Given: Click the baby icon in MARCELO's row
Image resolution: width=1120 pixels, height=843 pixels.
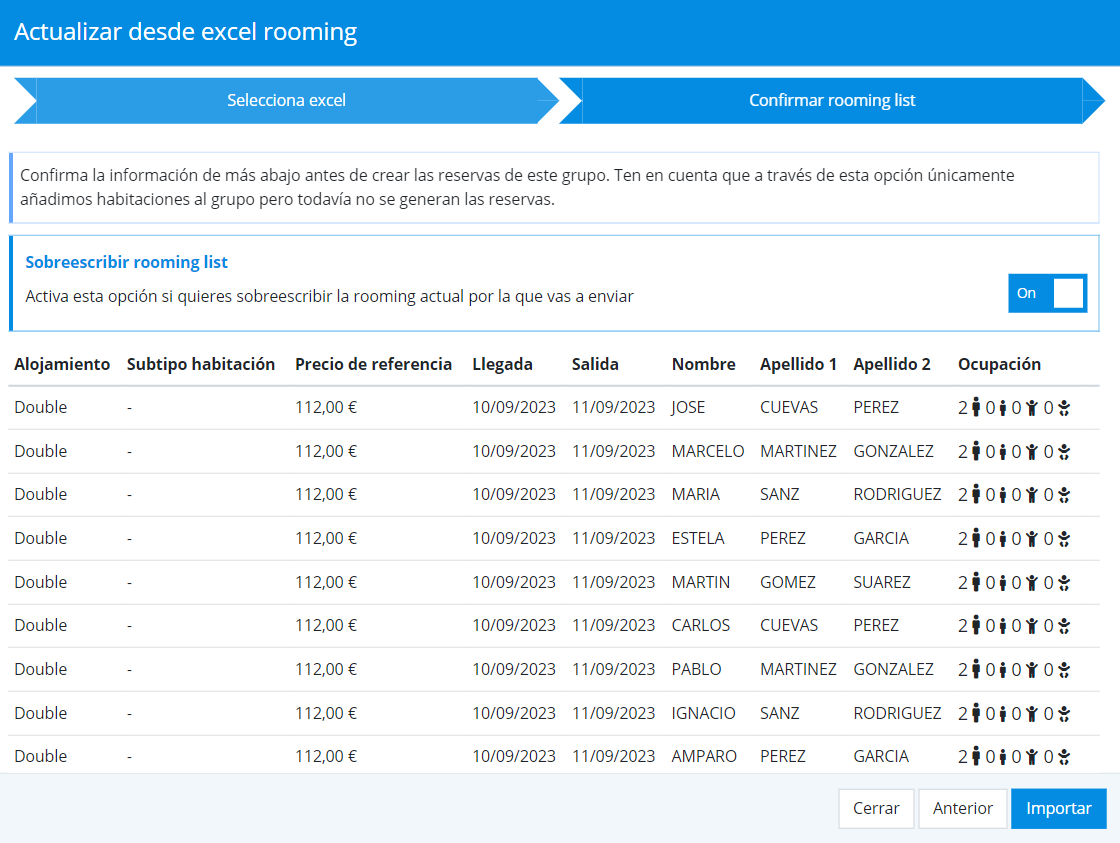Looking at the screenshot, I should pos(1064,452).
